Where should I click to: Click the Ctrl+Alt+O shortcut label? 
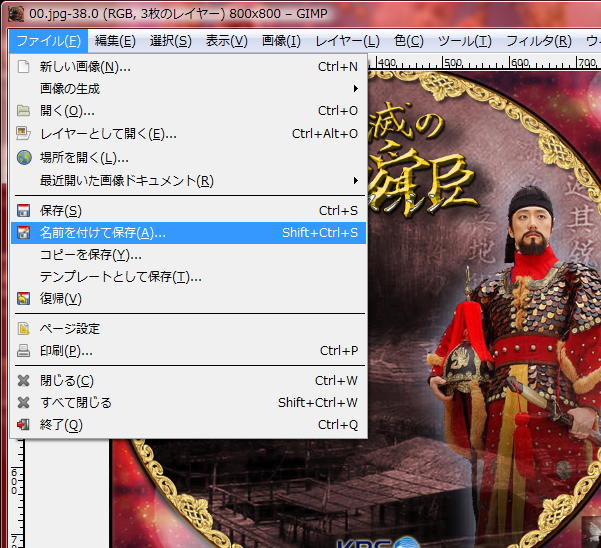(x=325, y=134)
